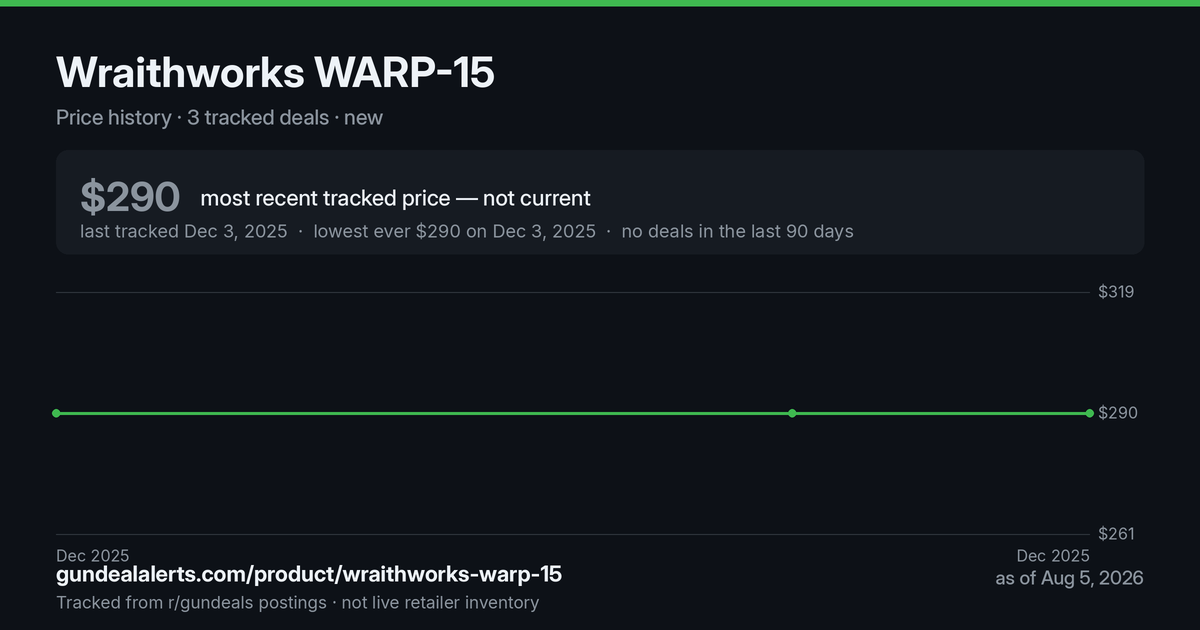Click the 'Price history · 3 tracked deals' subtitle

pyautogui.click(x=192, y=118)
